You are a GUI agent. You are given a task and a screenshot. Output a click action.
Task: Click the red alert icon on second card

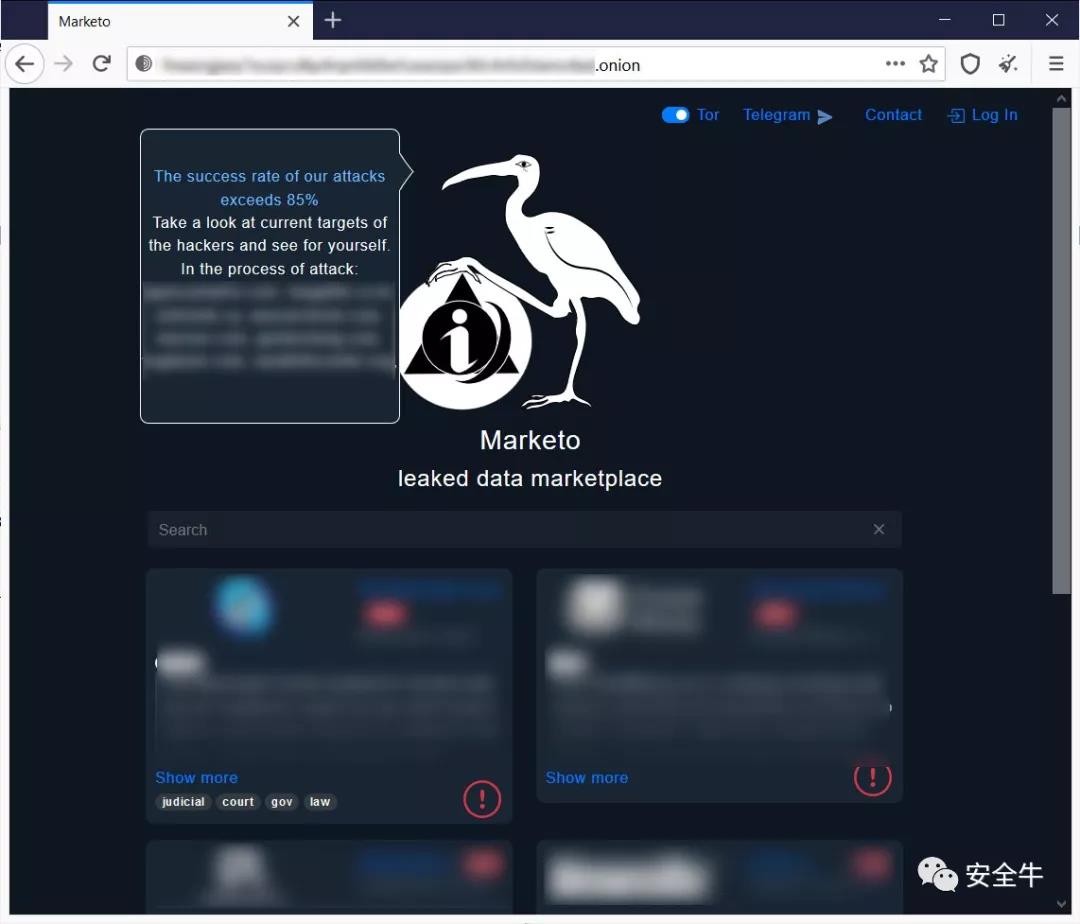tap(872, 777)
